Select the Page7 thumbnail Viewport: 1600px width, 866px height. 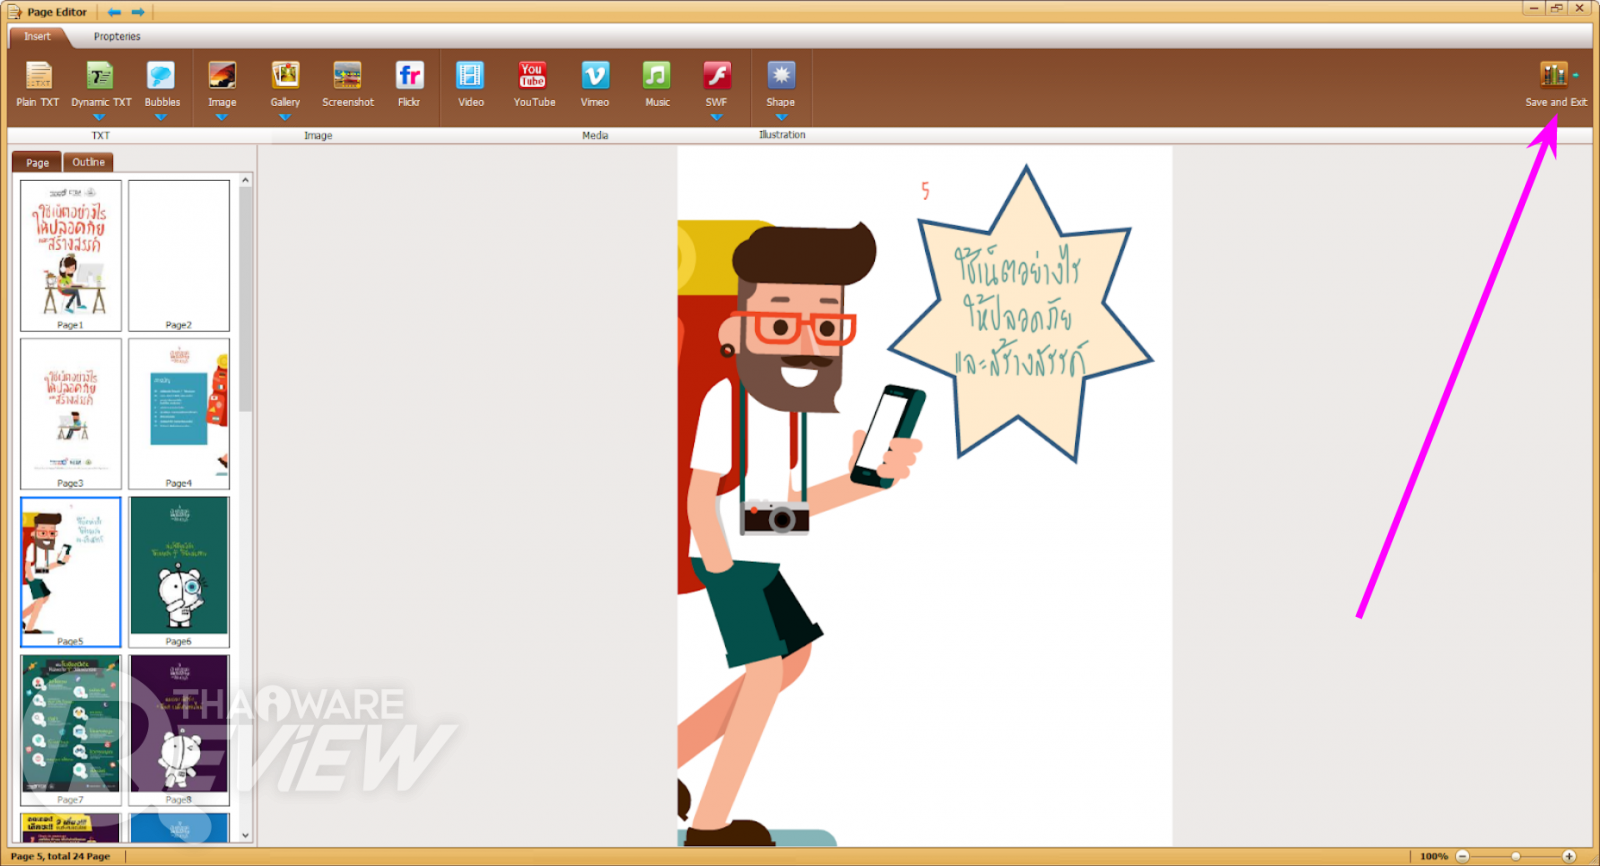pyautogui.click(x=71, y=730)
